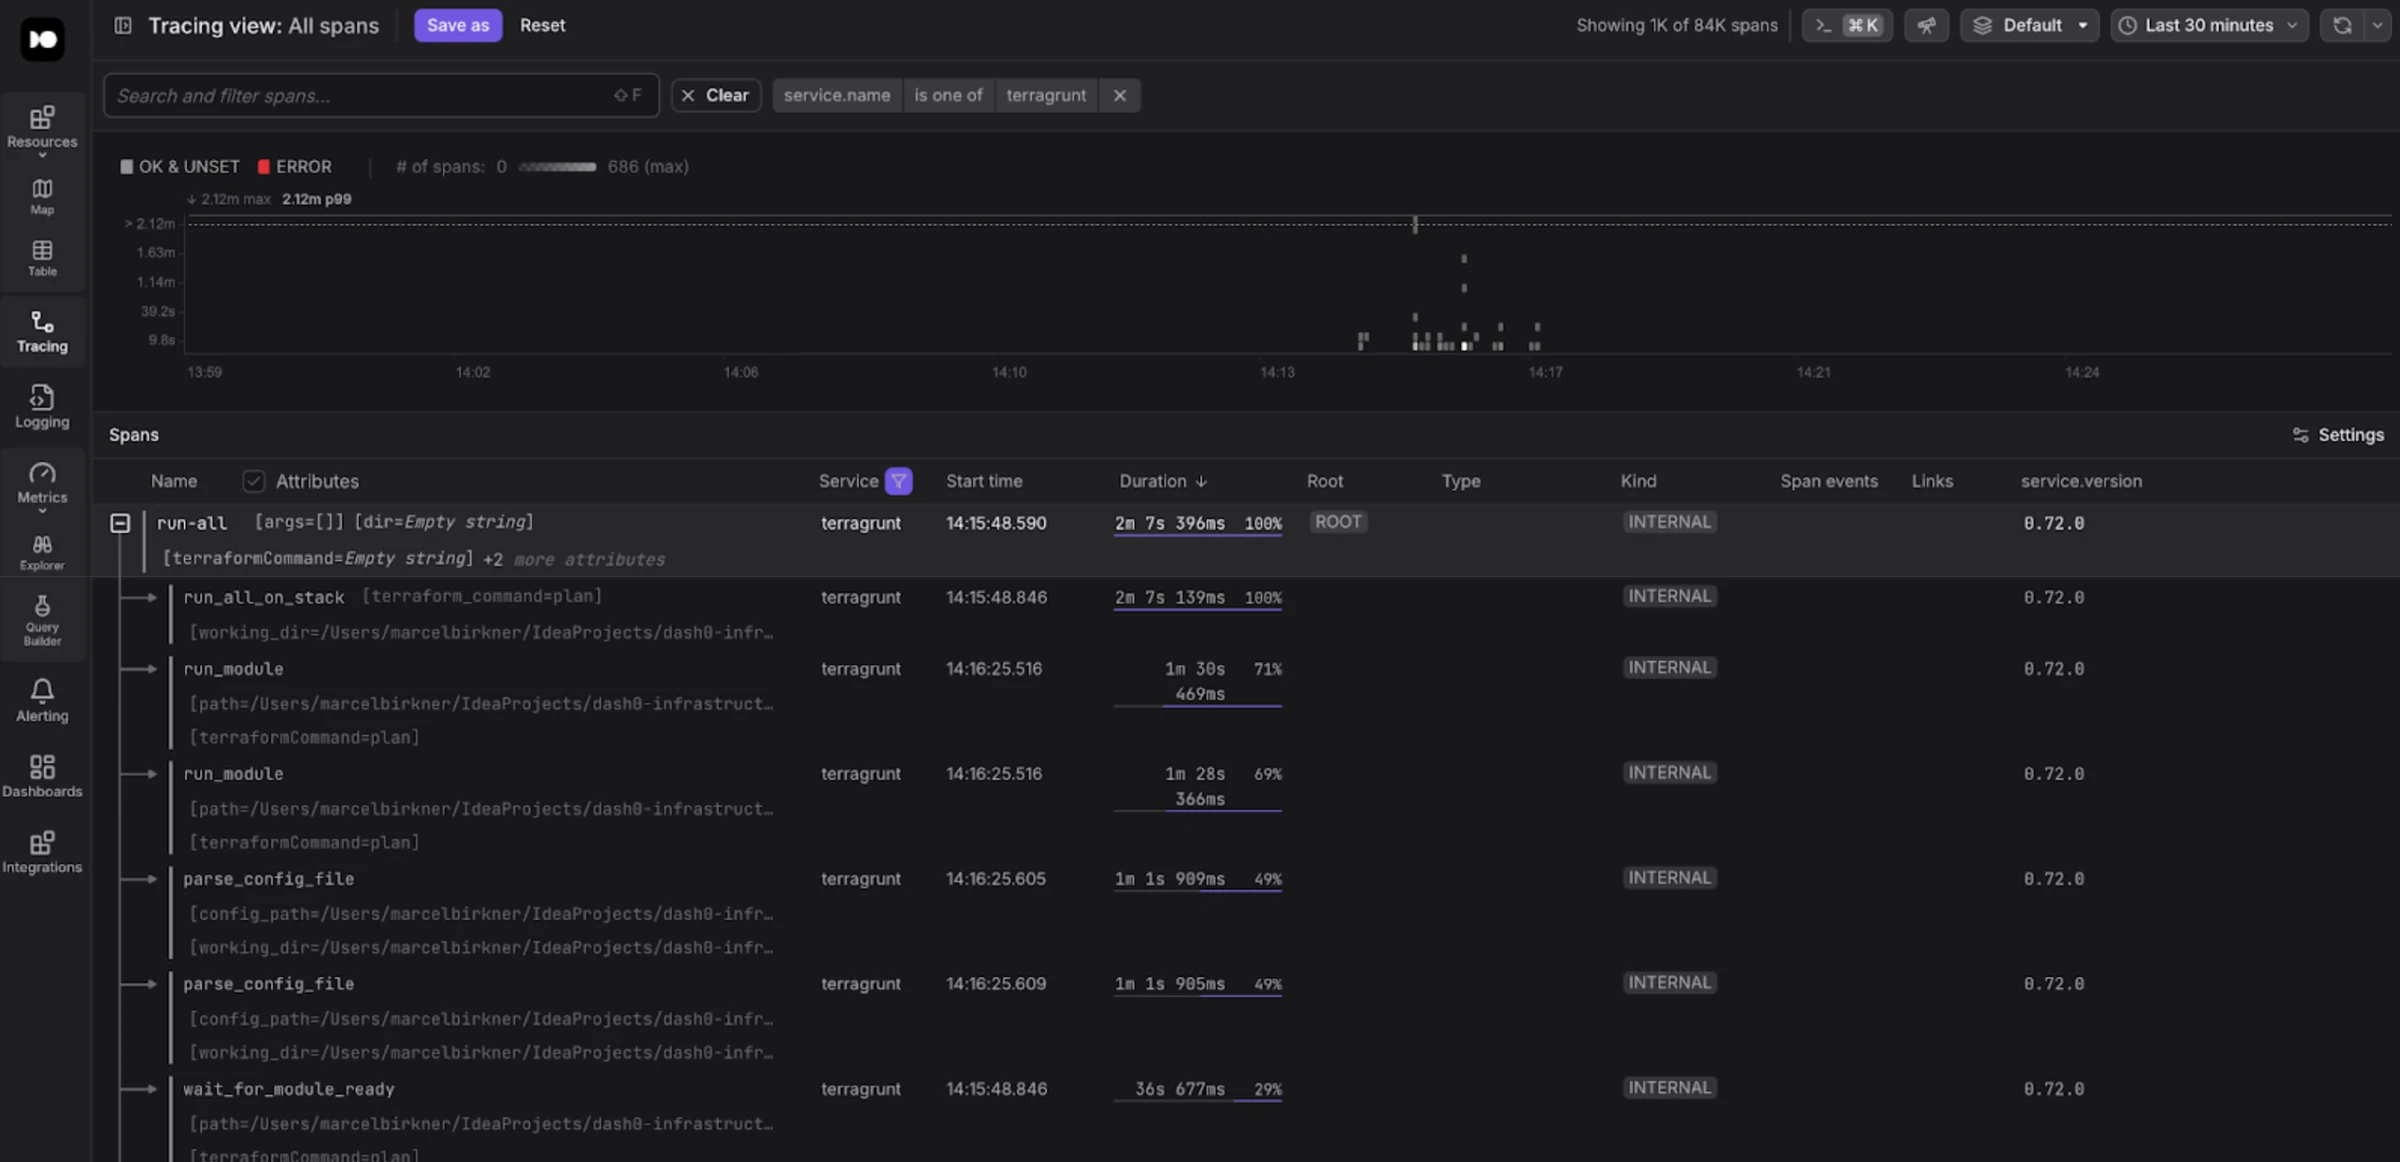
Task: Click the Save as button
Action: (x=458, y=25)
